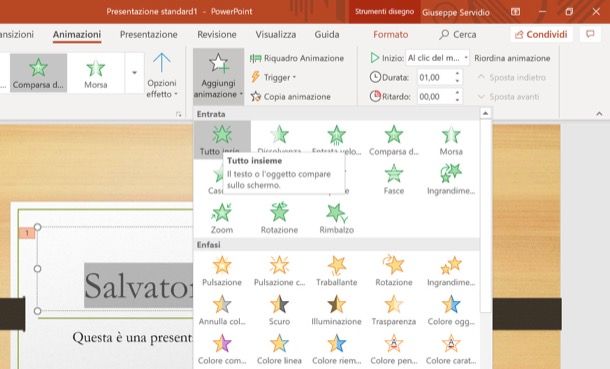Apply the Annulla colore emphasis effect

tap(222, 310)
